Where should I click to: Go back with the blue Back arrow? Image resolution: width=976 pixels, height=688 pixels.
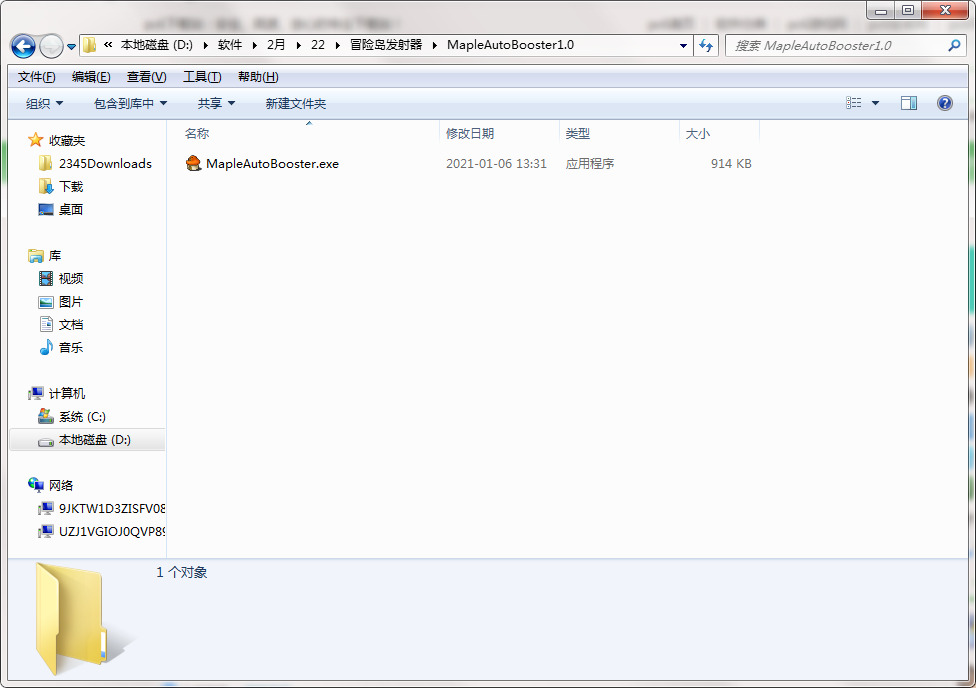click(23, 46)
